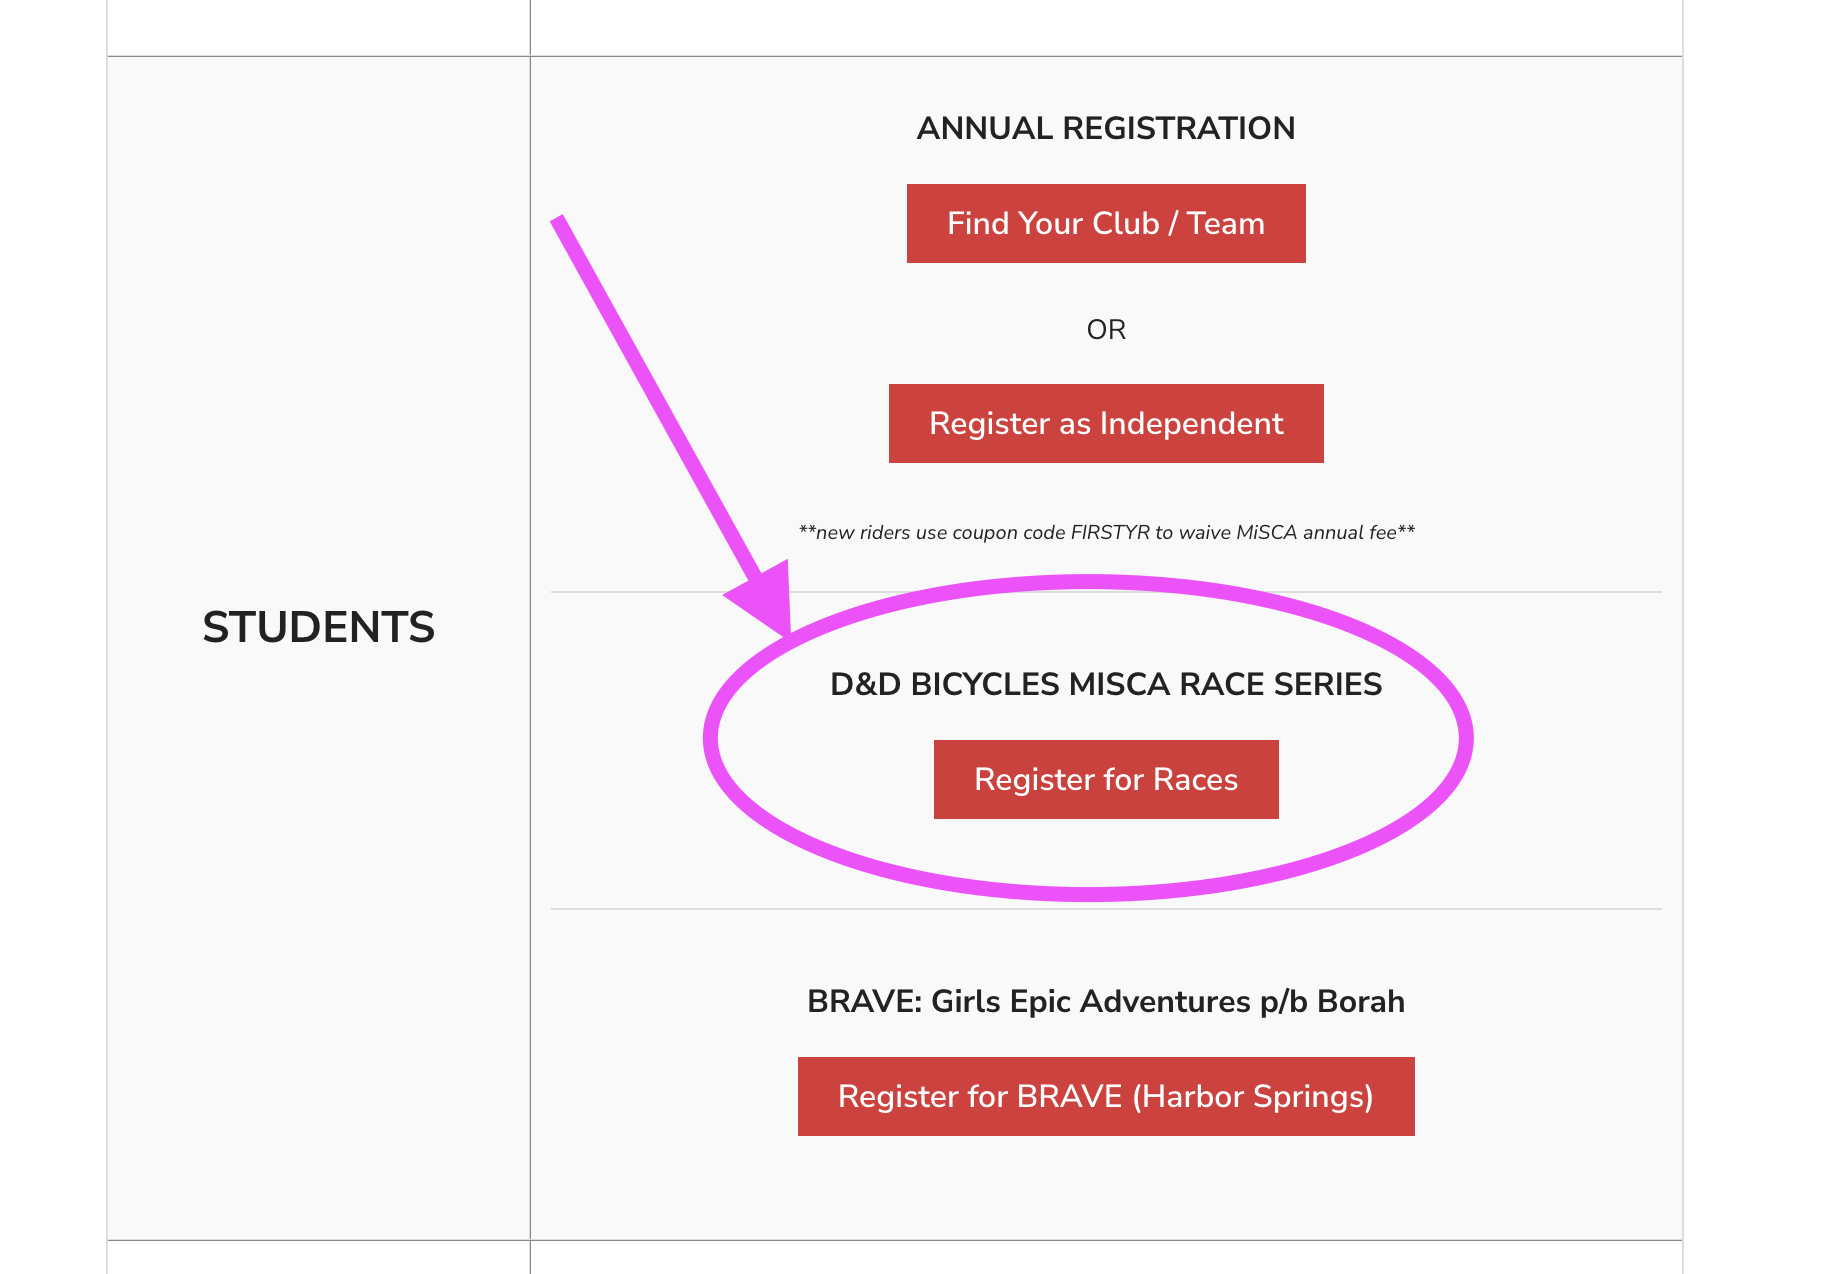Click the STUDENTS row heading
Viewport: 1838px width, 1274px height.
[x=318, y=628]
